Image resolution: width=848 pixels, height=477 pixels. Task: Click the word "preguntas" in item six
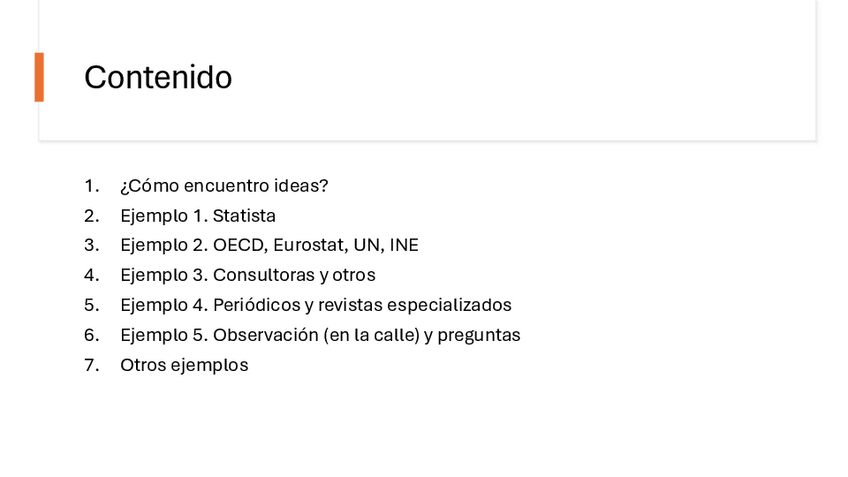click(x=480, y=335)
